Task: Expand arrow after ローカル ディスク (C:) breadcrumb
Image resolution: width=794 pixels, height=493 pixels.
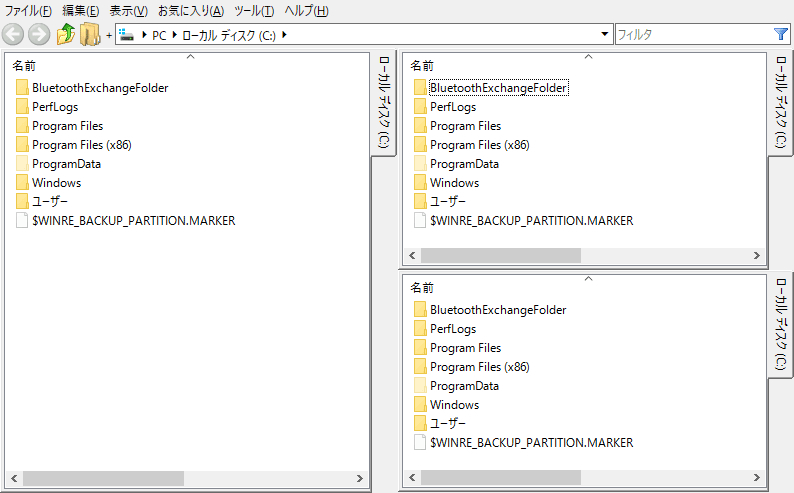Action: pos(284,35)
